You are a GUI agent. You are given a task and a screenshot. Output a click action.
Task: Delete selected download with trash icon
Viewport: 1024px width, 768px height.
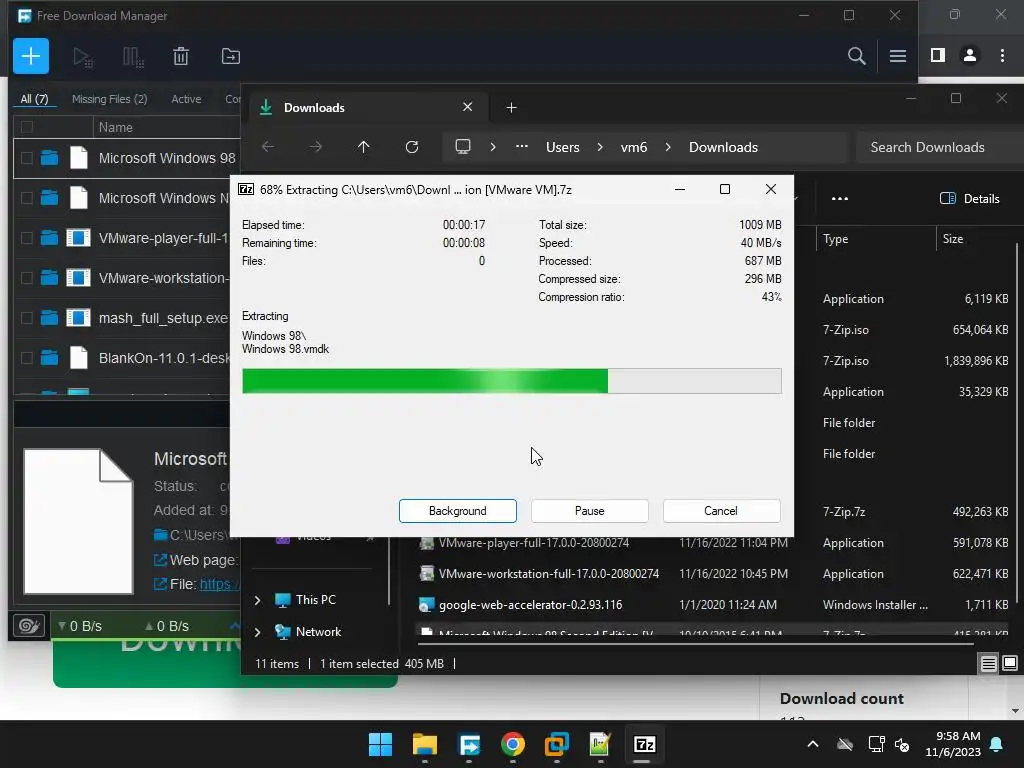tap(181, 57)
